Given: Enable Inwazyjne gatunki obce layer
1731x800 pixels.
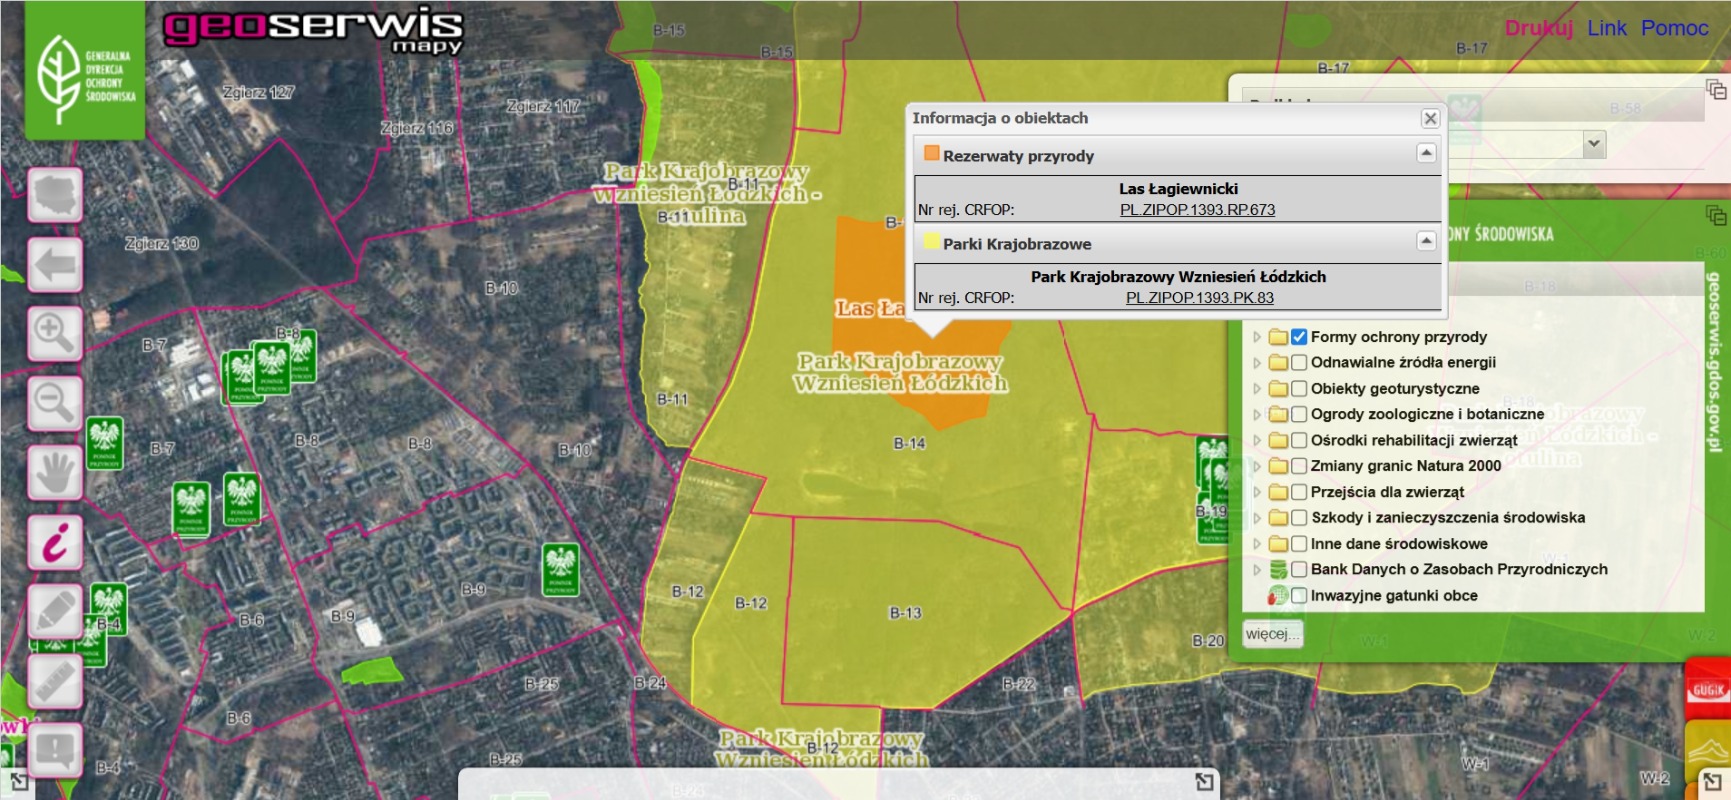Looking at the screenshot, I should click(1299, 596).
